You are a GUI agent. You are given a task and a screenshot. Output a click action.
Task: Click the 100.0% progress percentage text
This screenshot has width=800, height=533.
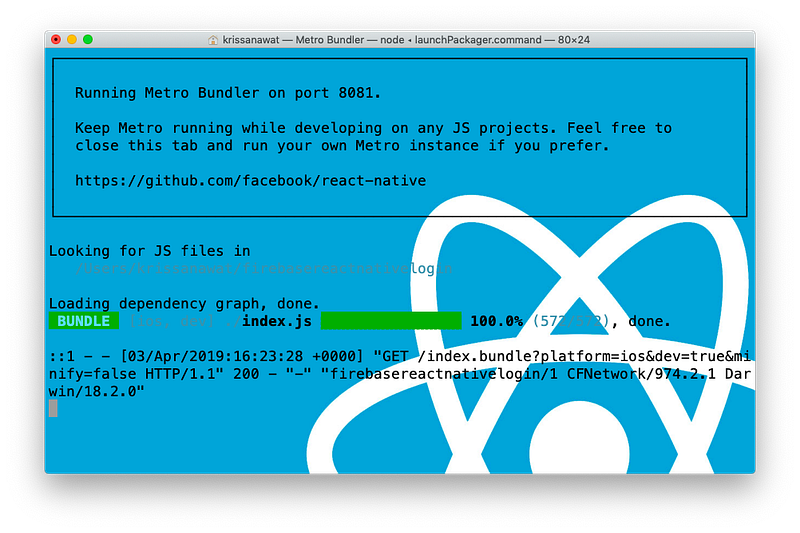496,321
